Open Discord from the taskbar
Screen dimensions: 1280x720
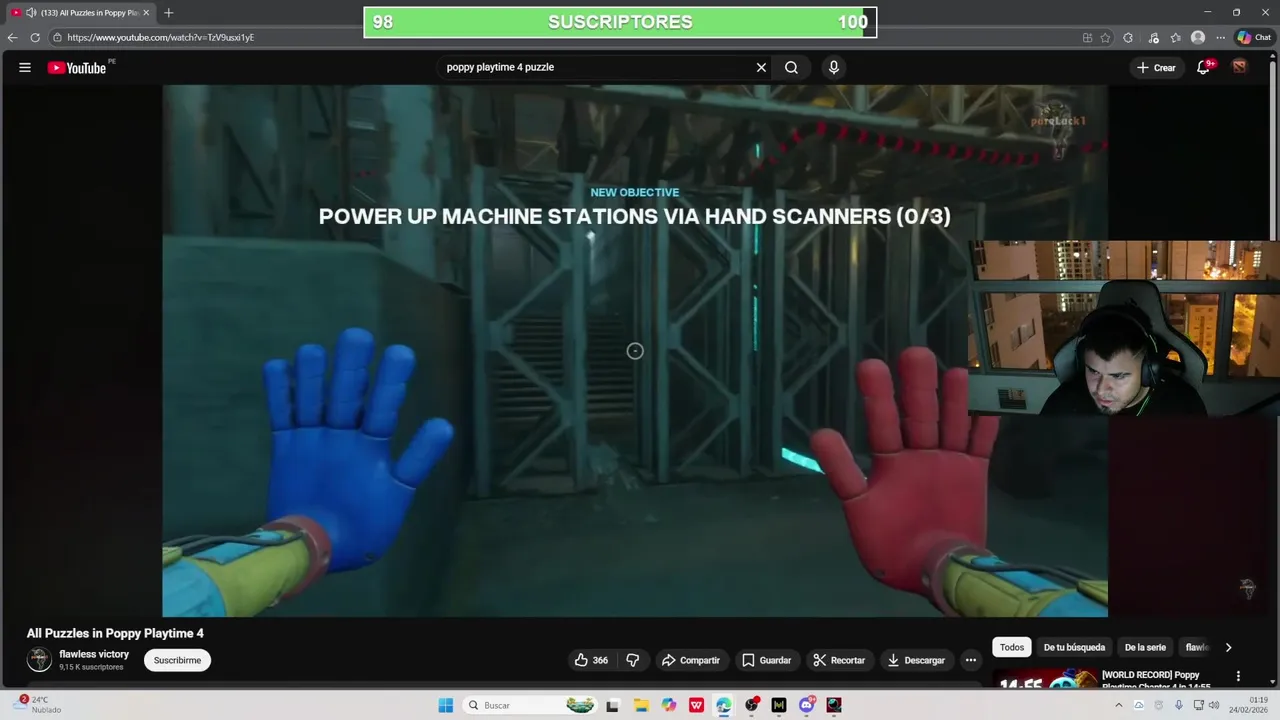[806, 705]
